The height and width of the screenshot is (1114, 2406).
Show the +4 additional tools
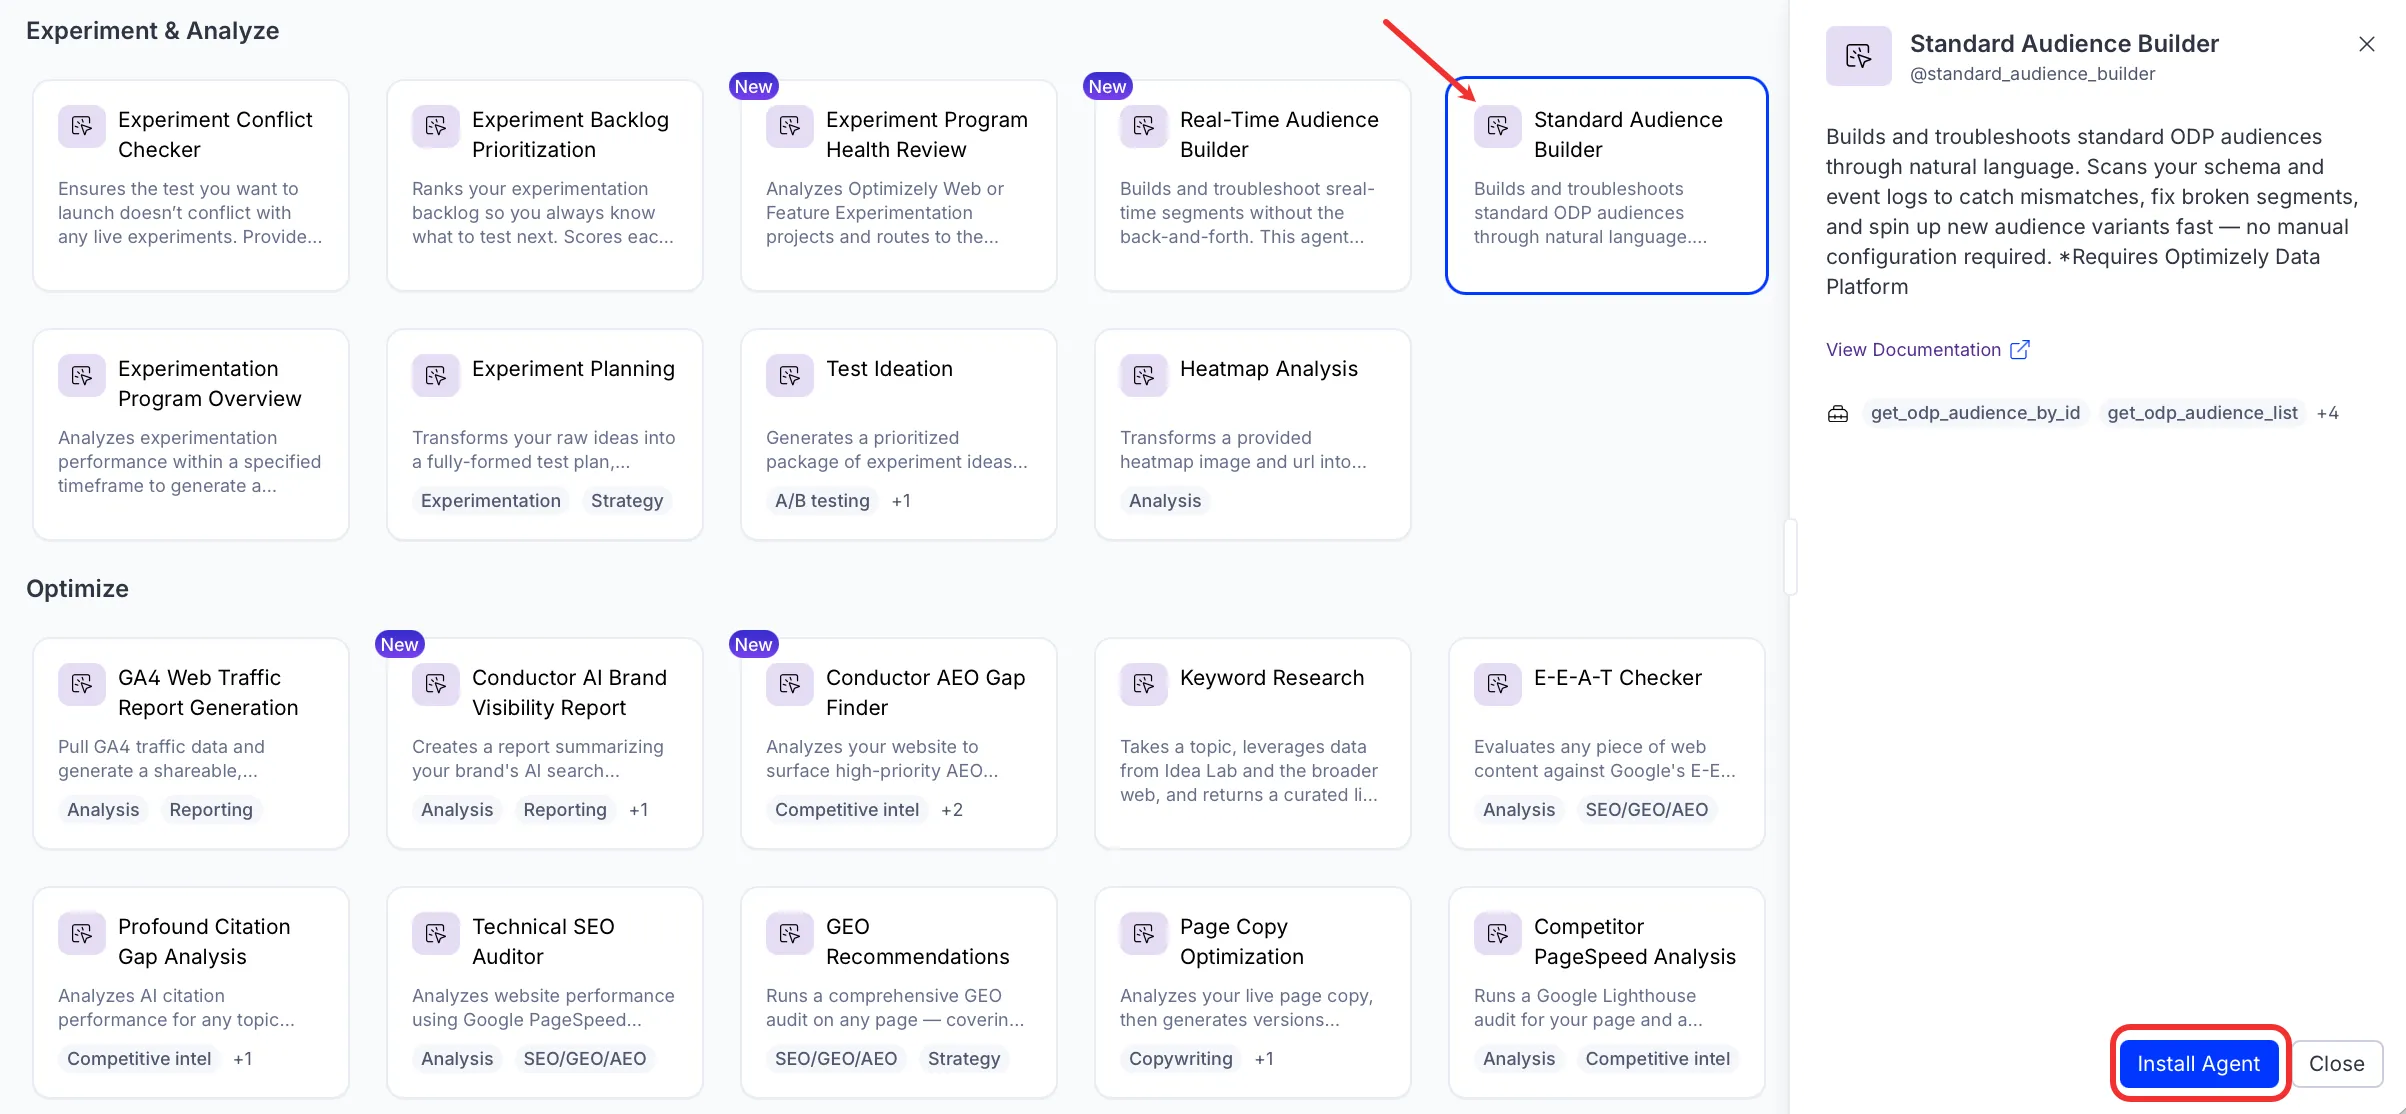click(x=2328, y=413)
